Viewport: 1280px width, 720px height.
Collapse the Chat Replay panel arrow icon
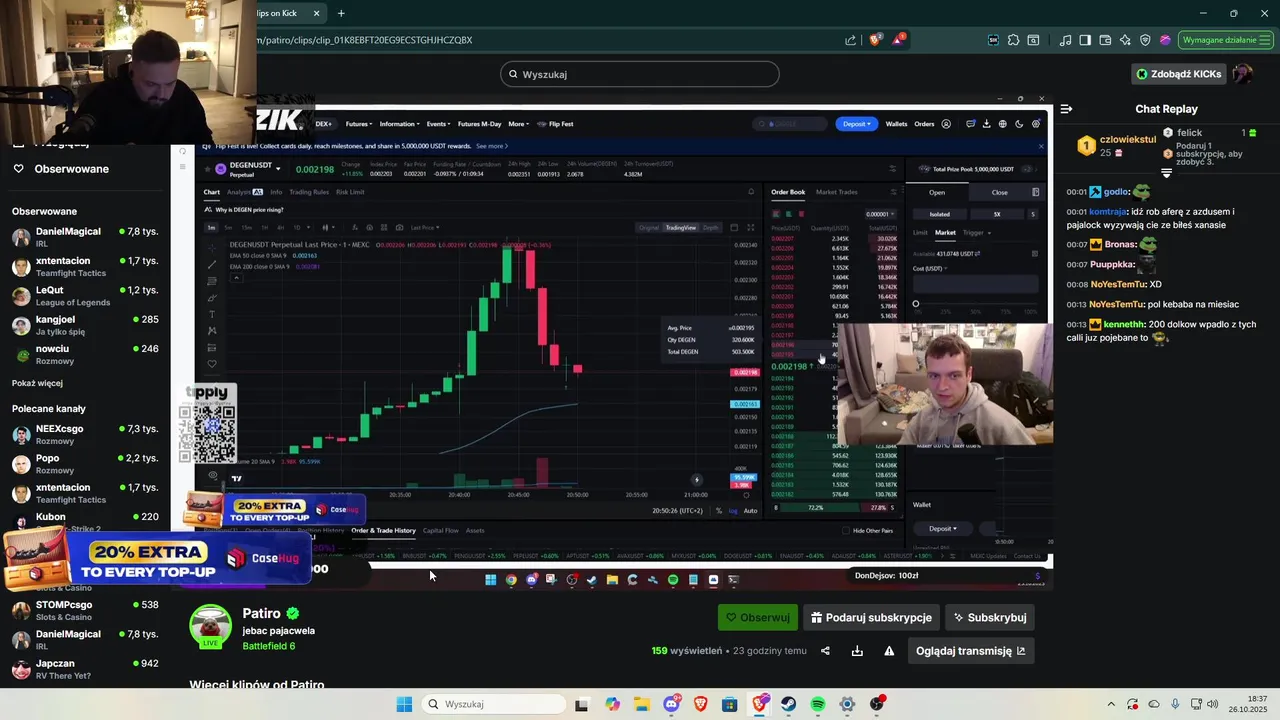(1066, 109)
